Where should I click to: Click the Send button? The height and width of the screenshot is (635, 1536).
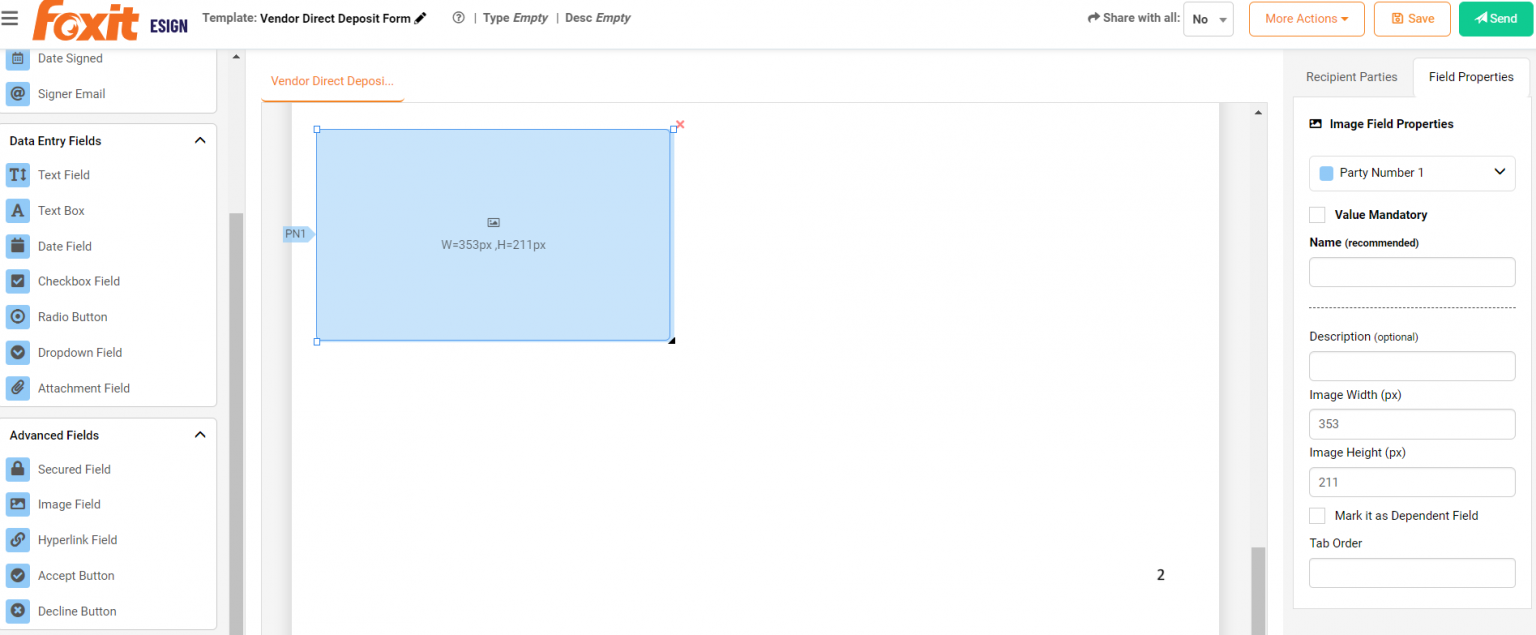click(x=1495, y=18)
